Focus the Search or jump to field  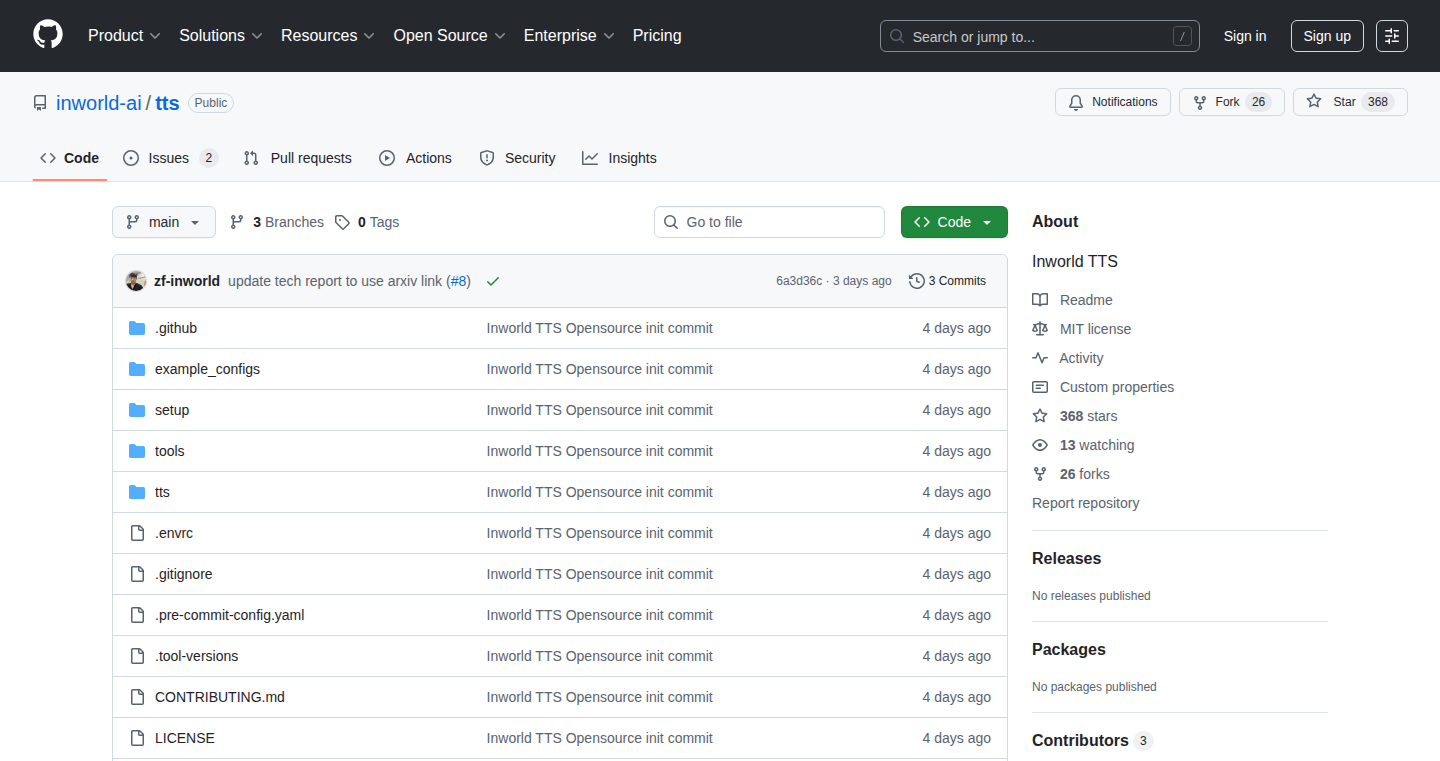1040,36
